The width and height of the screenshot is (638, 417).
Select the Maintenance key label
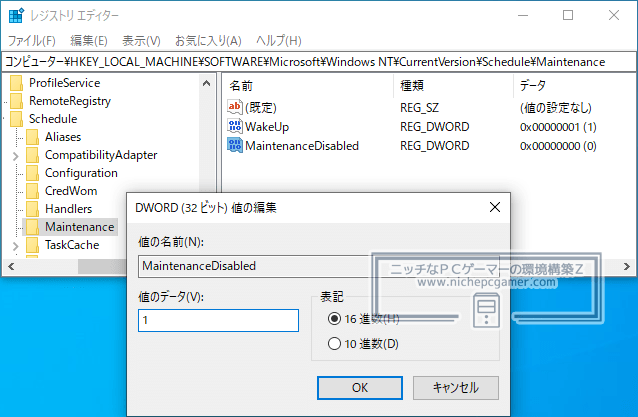pos(80,227)
